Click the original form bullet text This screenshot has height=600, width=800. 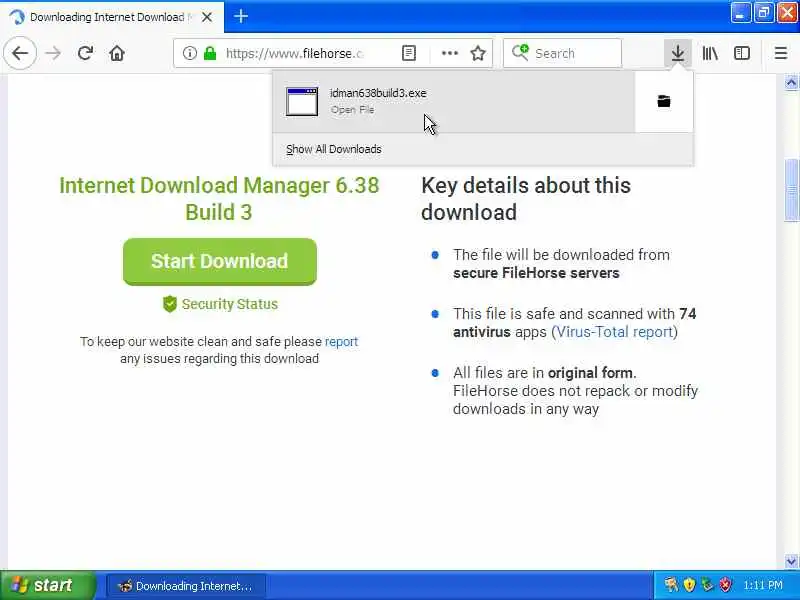click(x=590, y=373)
